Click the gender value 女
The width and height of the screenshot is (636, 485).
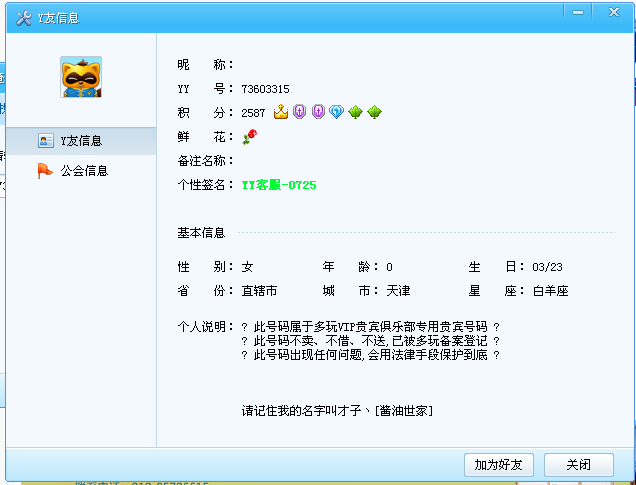(x=247, y=267)
